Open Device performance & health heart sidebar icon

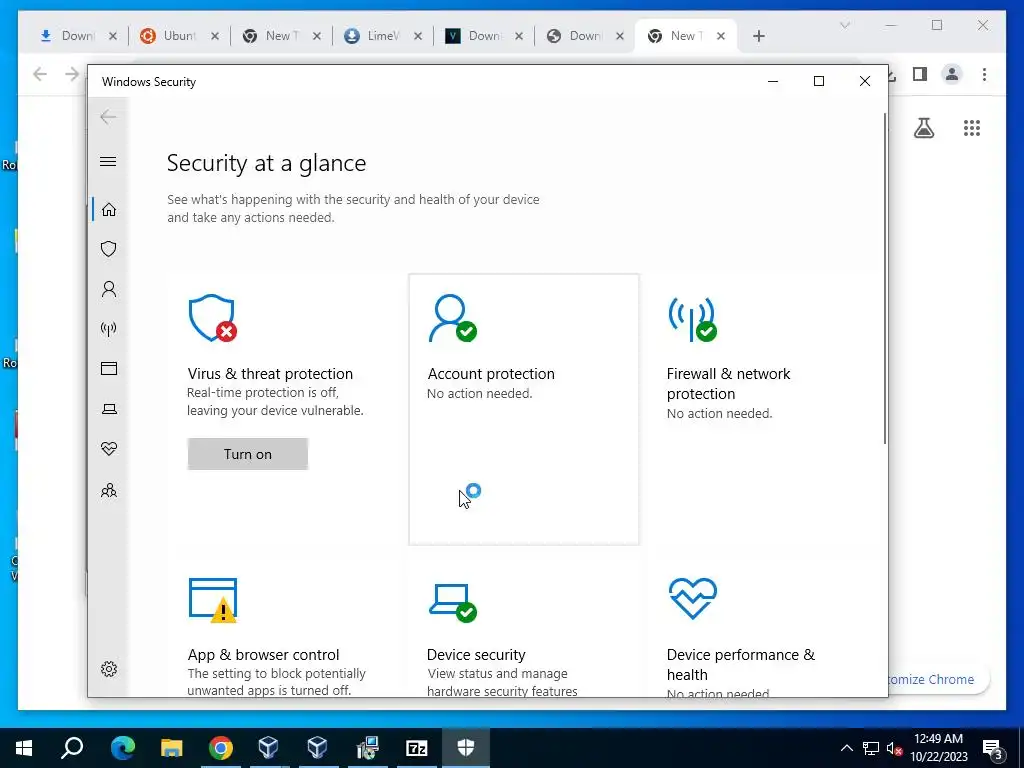tap(109, 449)
